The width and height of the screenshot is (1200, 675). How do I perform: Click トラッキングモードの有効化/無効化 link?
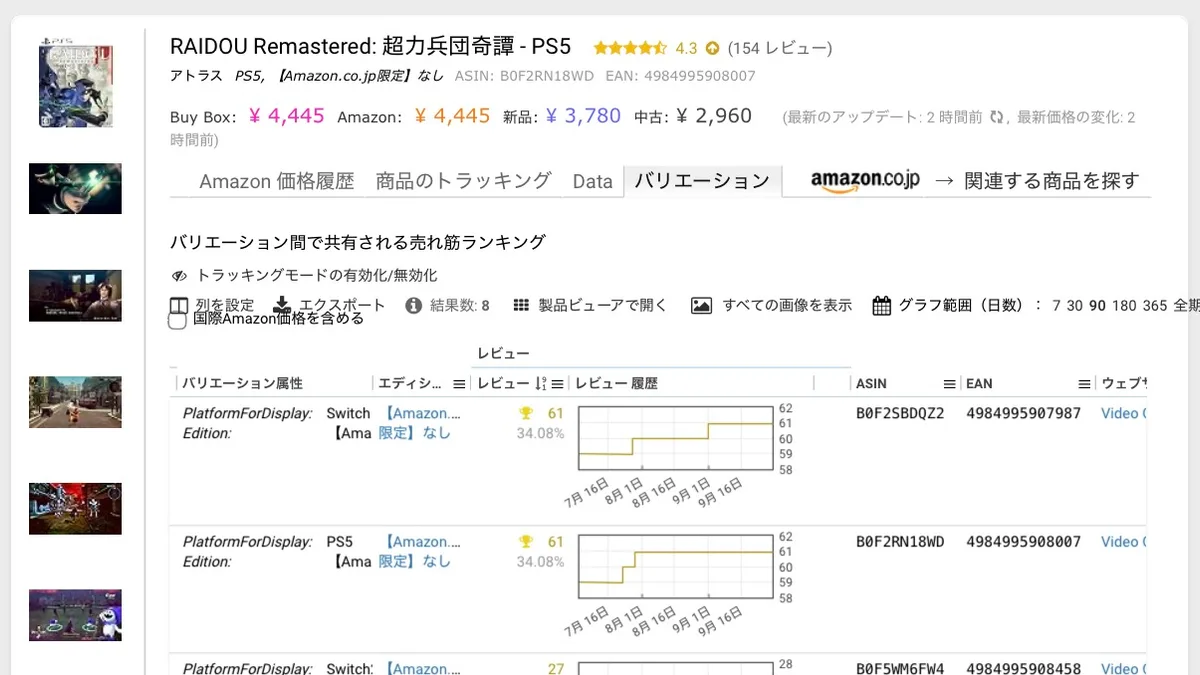[317, 275]
